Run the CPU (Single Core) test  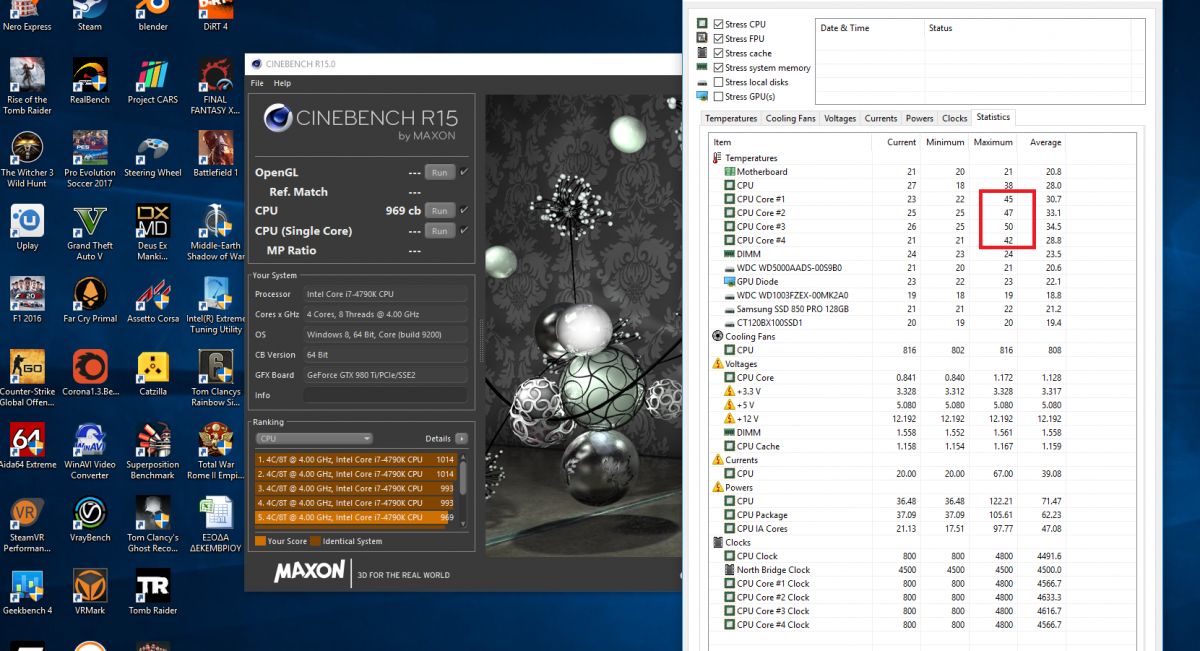pyautogui.click(x=439, y=231)
